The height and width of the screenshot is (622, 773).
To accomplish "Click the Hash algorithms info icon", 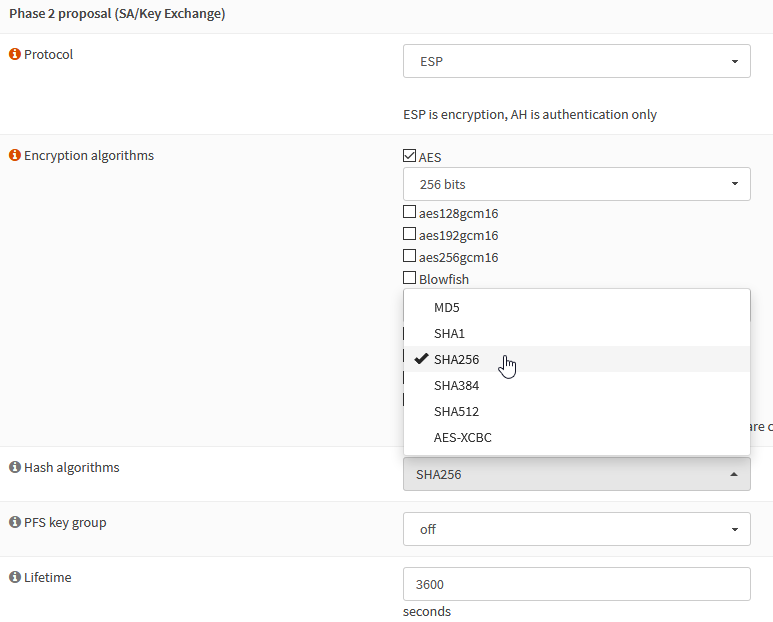I will click(x=15, y=468).
